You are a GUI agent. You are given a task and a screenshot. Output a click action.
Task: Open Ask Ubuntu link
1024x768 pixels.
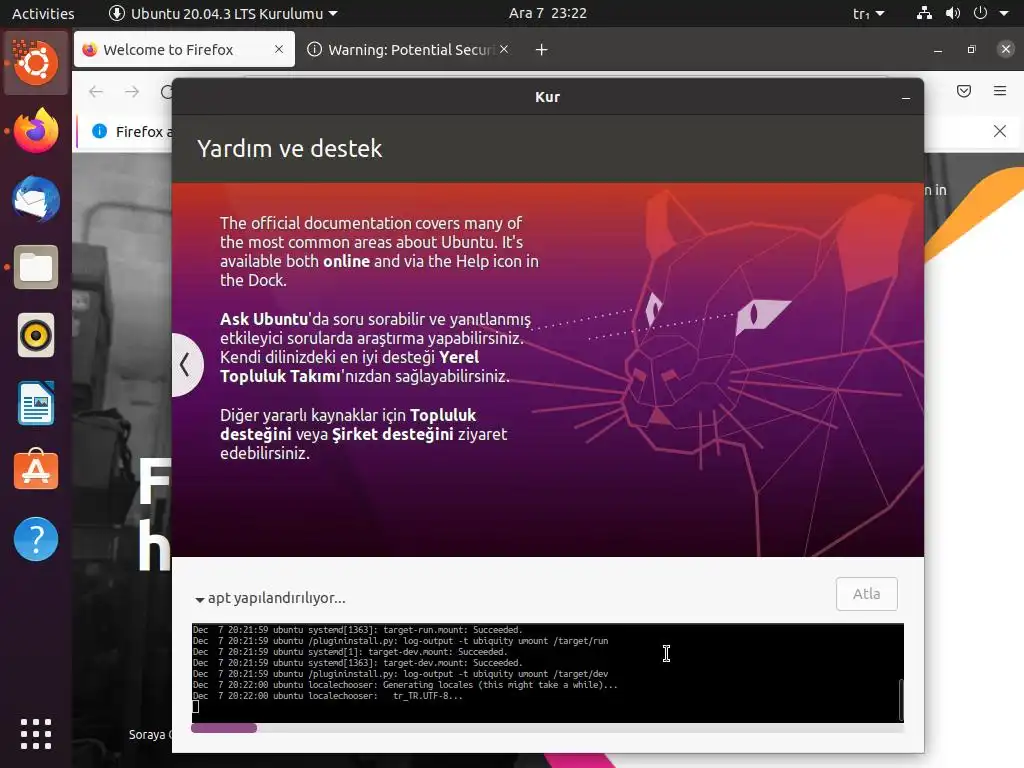point(264,319)
